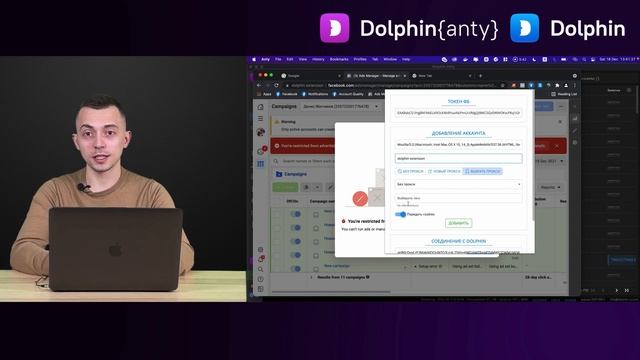Open the Bookmarks menu
This screenshot has width=640, height=360.
(339, 60)
